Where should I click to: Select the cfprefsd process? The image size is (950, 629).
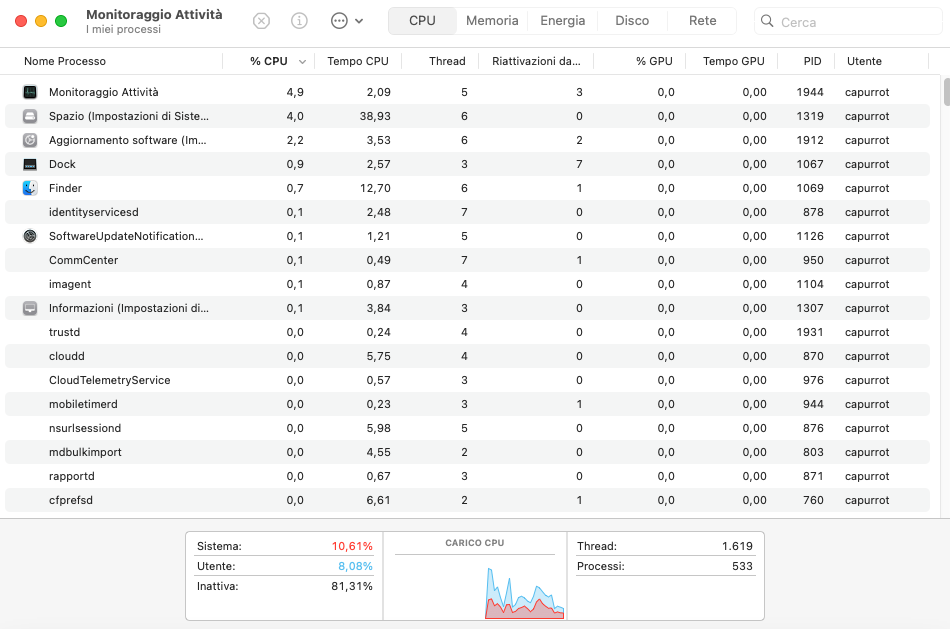point(467,501)
